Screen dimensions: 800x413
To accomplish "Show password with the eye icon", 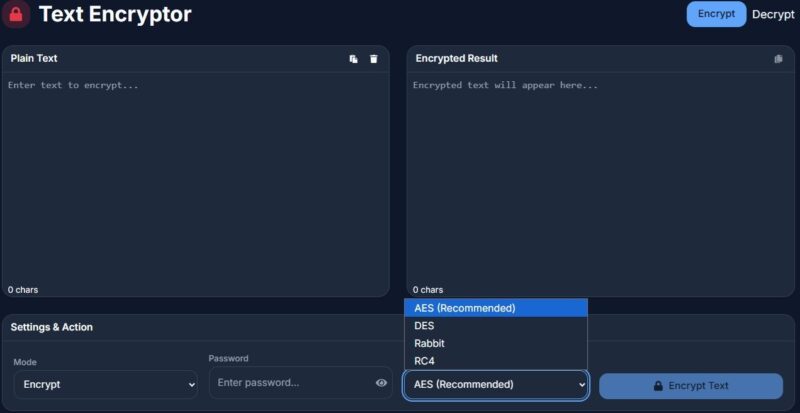I will (x=381, y=383).
